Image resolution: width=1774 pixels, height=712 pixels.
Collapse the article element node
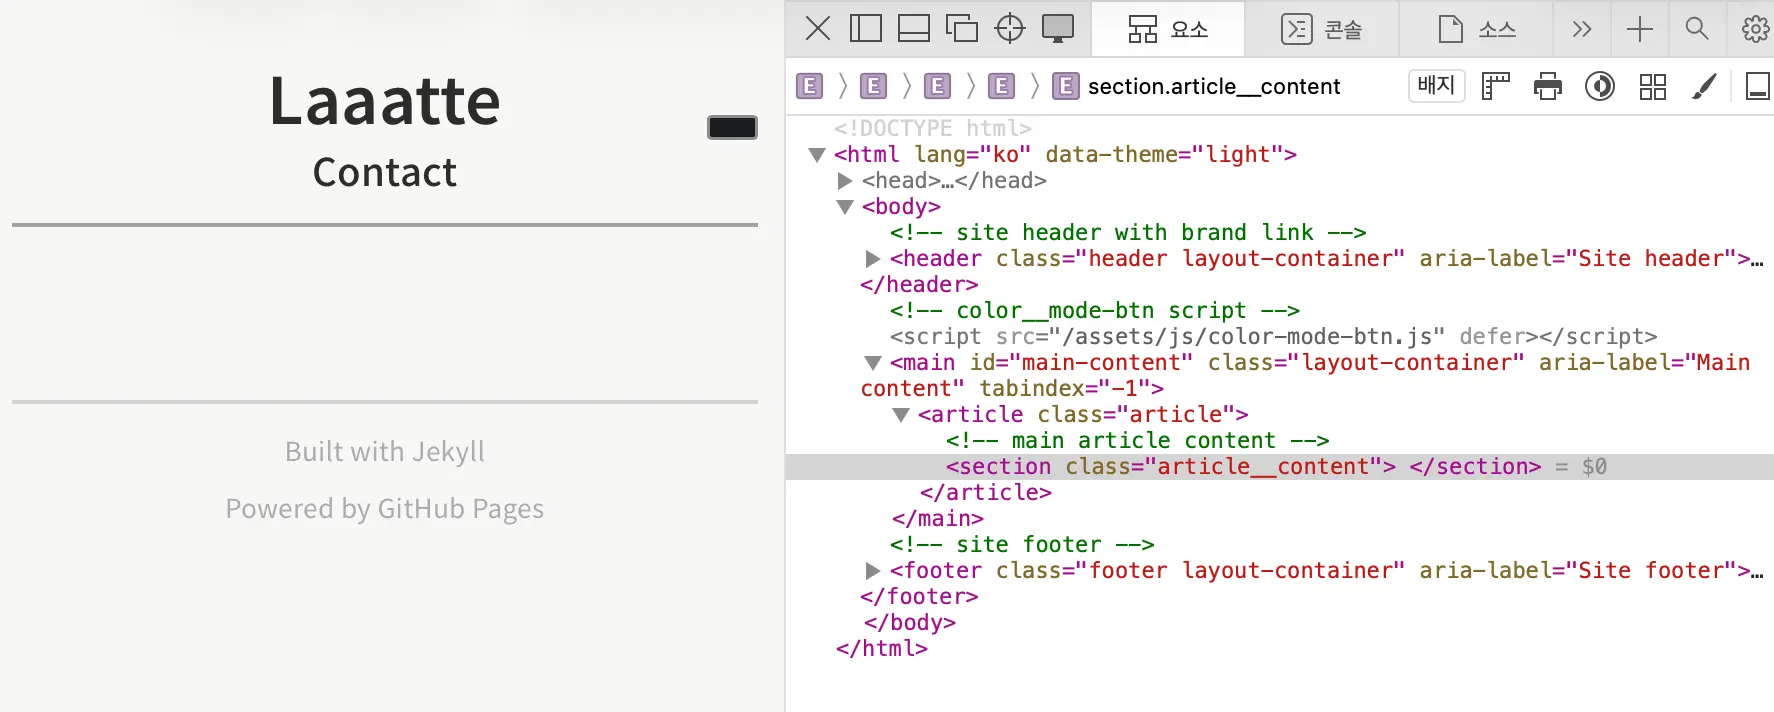pos(901,415)
